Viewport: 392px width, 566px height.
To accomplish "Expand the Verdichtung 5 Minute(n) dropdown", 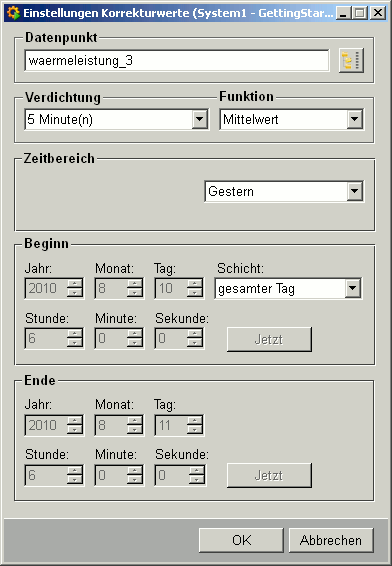I will pyautogui.click(x=200, y=119).
